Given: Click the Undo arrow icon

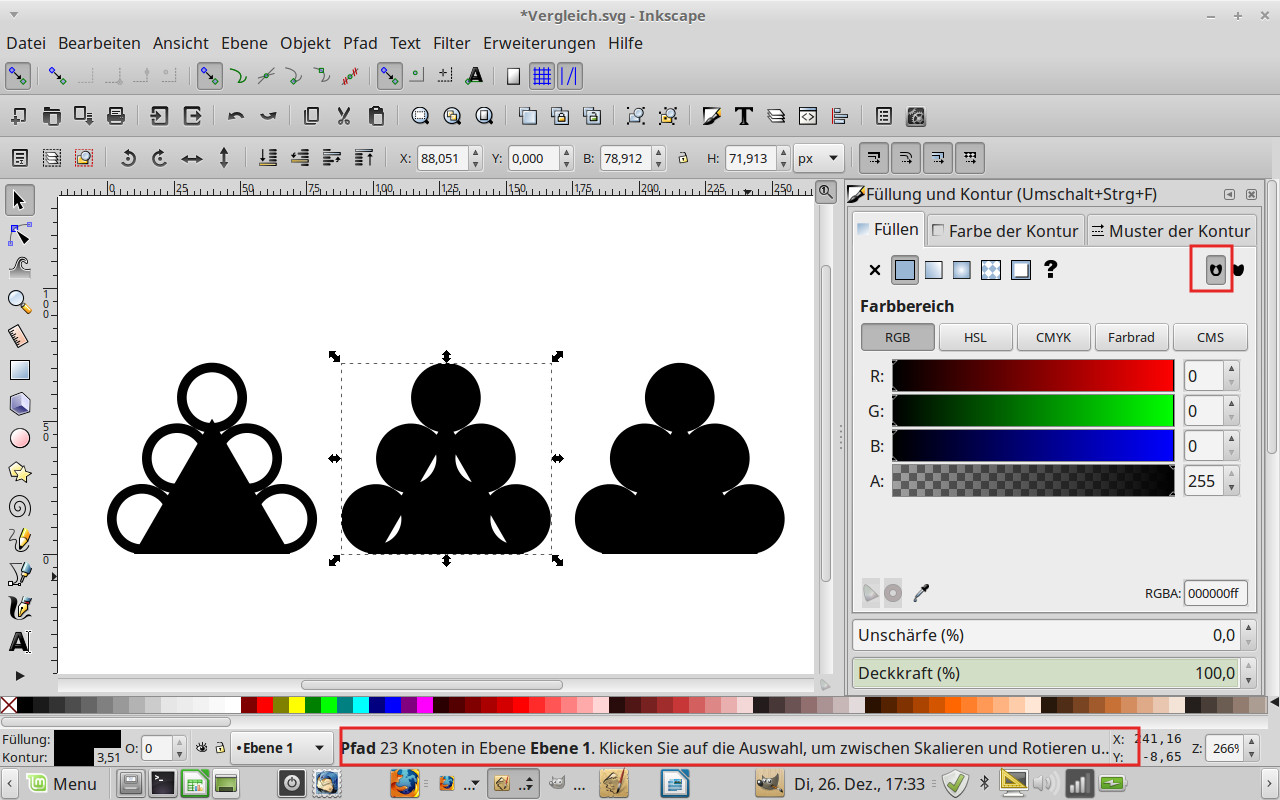Looking at the screenshot, I should [x=236, y=116].
